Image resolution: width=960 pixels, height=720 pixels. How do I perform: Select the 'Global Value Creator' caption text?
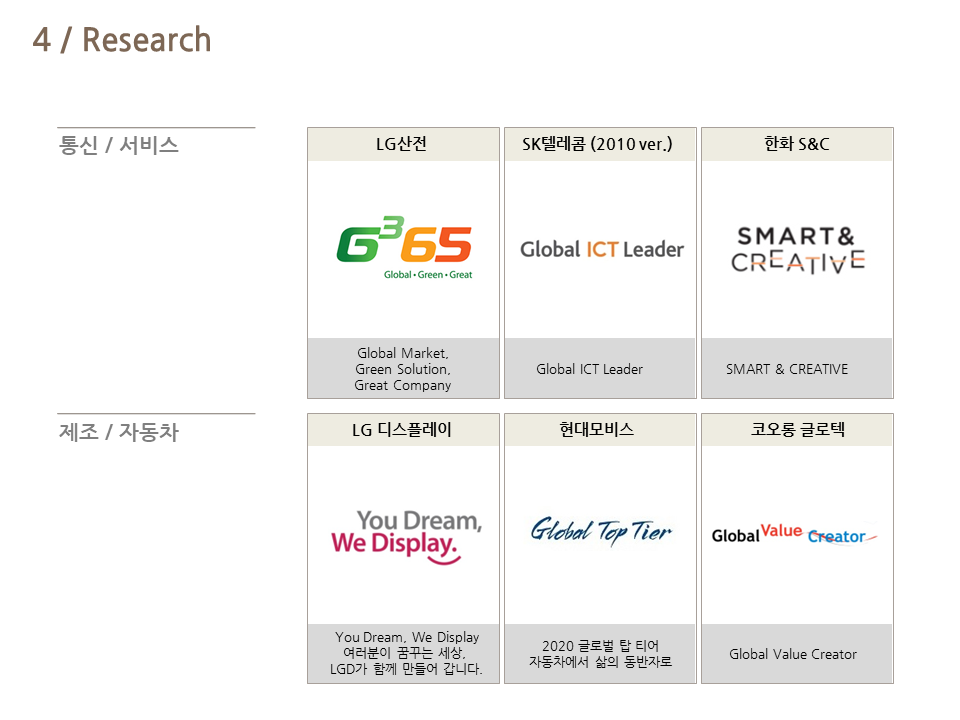(793, 654)
